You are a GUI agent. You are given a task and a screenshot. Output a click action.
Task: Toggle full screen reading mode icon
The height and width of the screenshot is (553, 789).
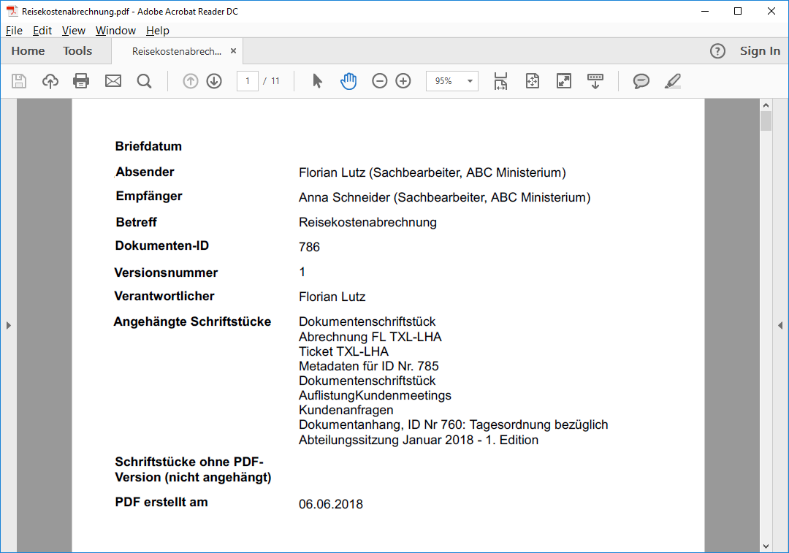[x=564, y=81]
